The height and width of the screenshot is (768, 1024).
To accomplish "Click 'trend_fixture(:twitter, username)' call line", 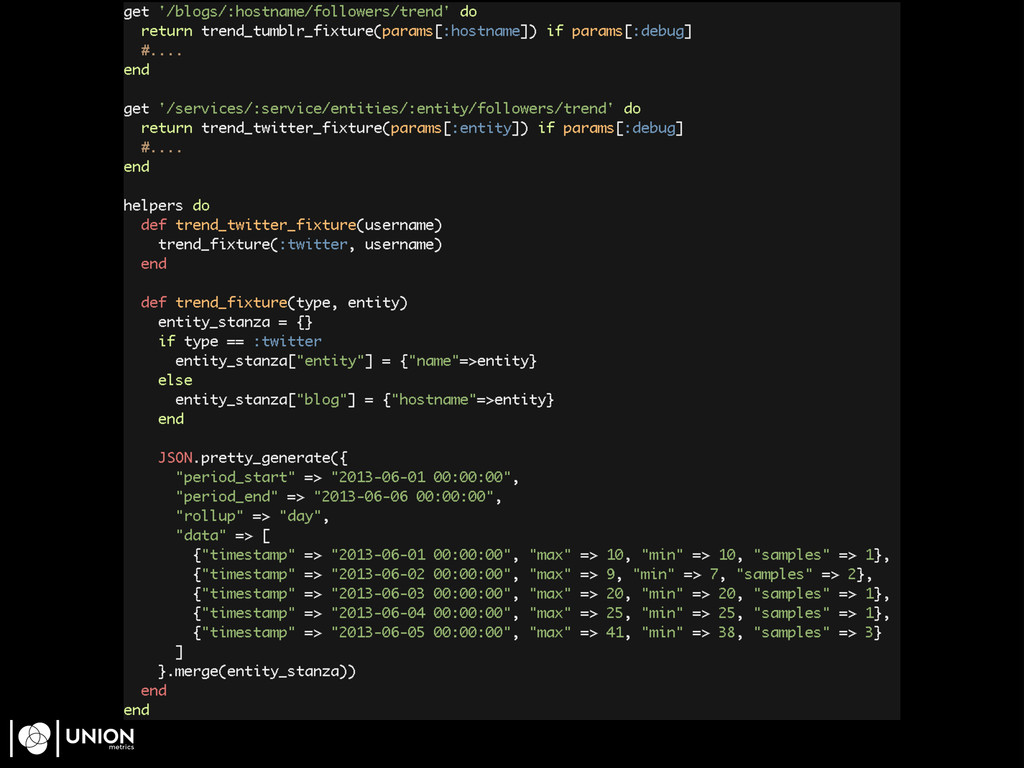I will (x=300, y=245).
